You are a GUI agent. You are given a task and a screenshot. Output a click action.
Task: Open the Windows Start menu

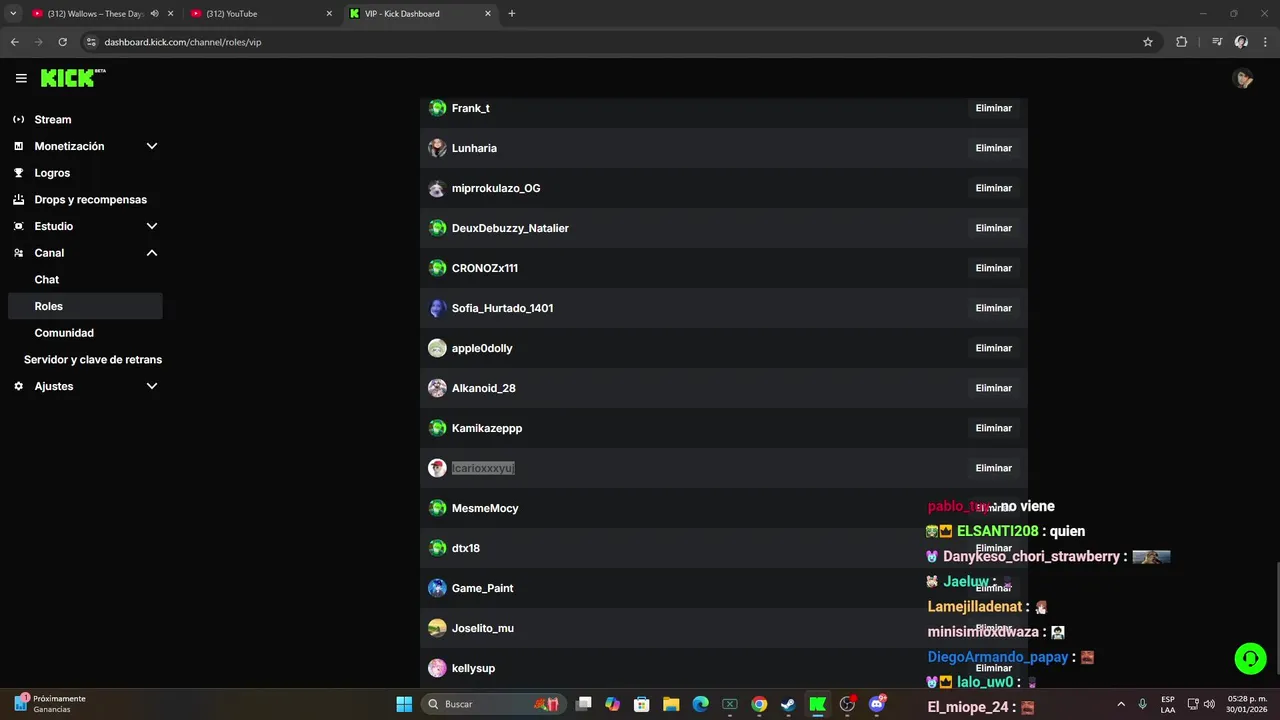[404, 704]
